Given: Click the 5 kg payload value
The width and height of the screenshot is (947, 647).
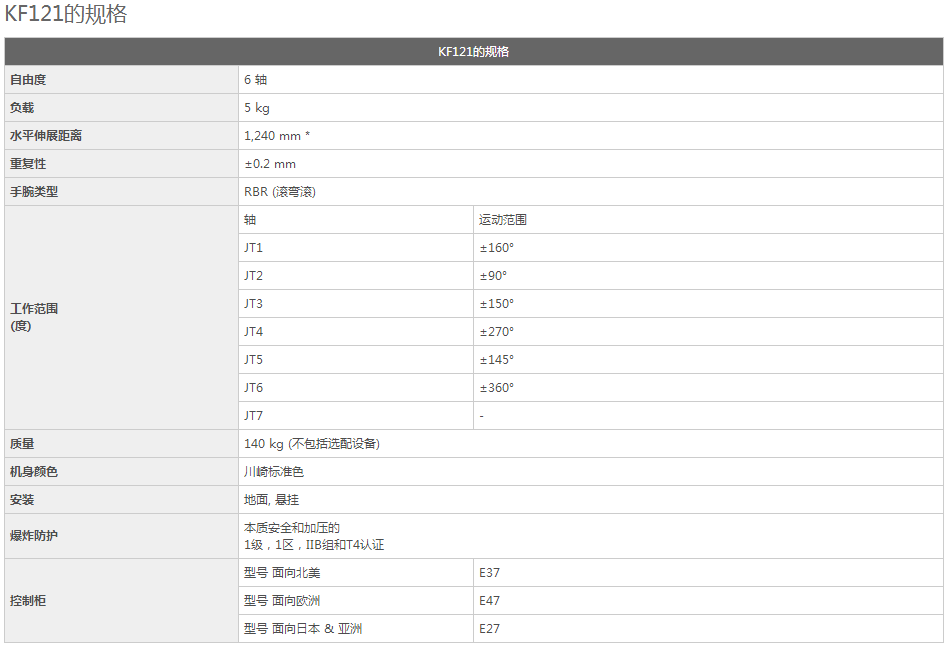Looking at the screenshot, I should pyautogui.click(x=257, y=107).
